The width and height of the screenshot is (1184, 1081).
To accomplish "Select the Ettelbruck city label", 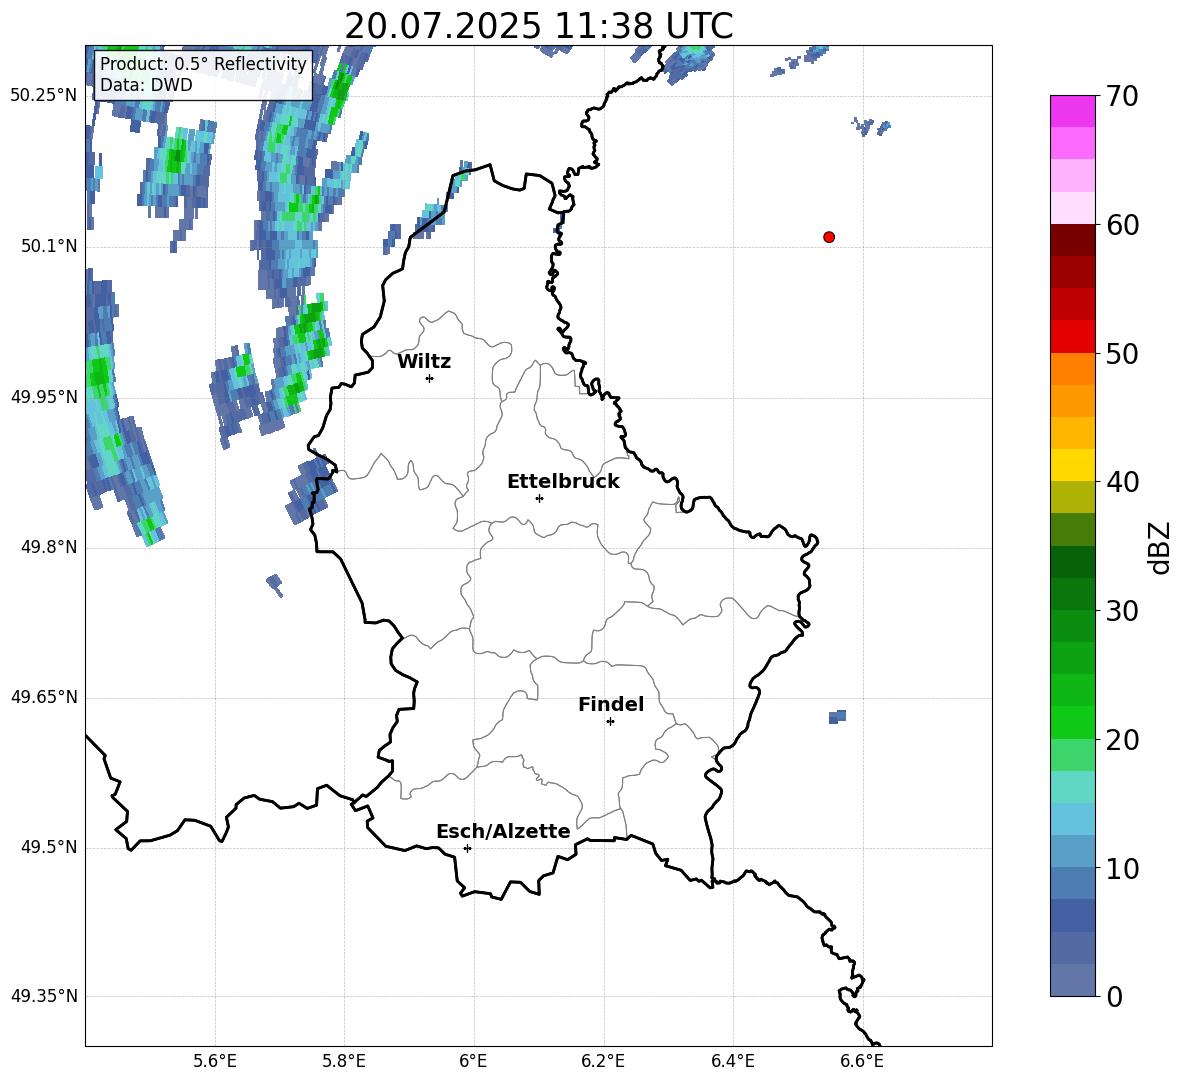I will 563,482.
